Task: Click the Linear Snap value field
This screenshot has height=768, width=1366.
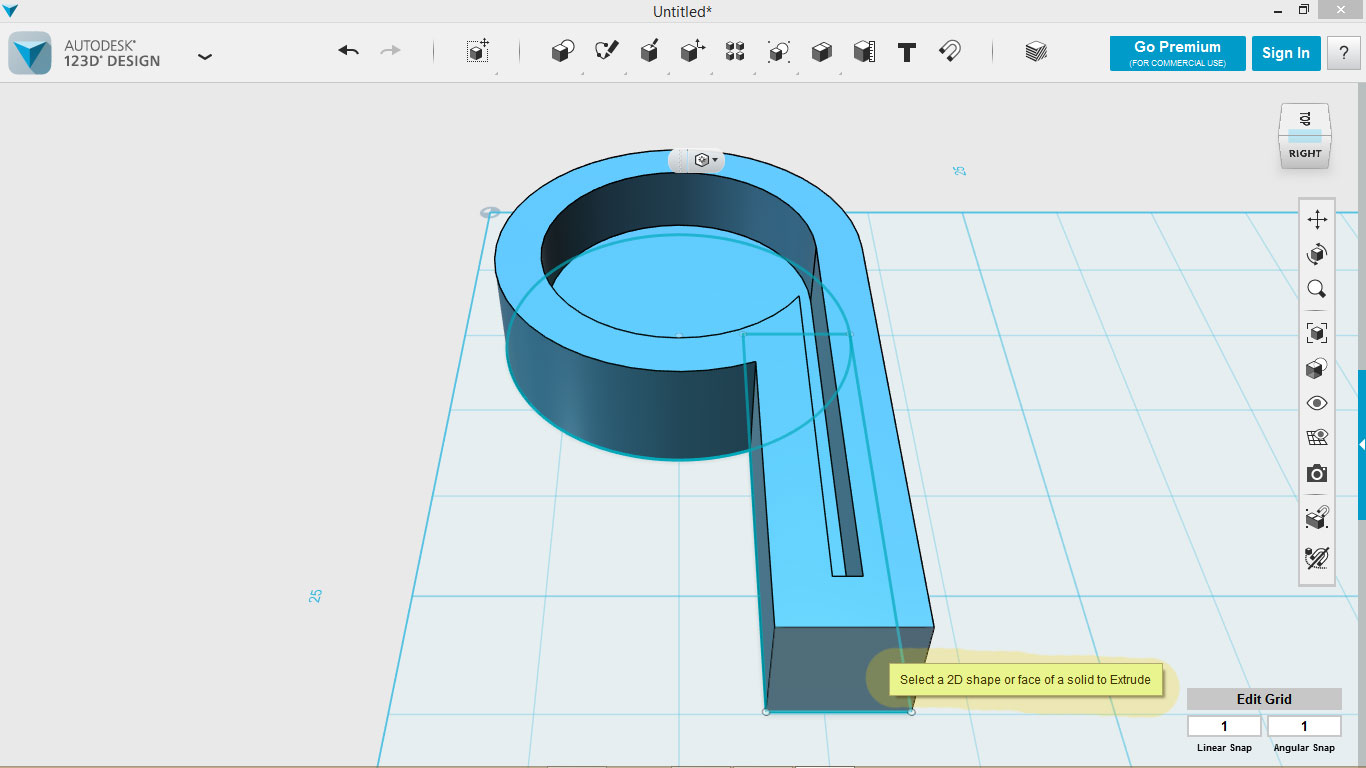Action: [1224, 726]
